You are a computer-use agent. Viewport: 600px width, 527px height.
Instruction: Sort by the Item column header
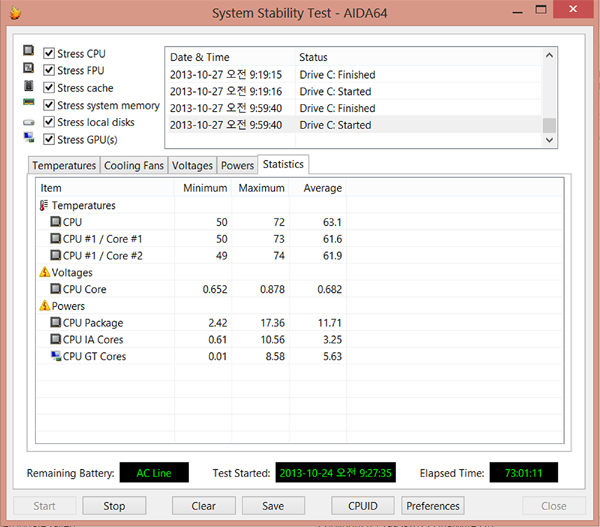coord(105,188)
